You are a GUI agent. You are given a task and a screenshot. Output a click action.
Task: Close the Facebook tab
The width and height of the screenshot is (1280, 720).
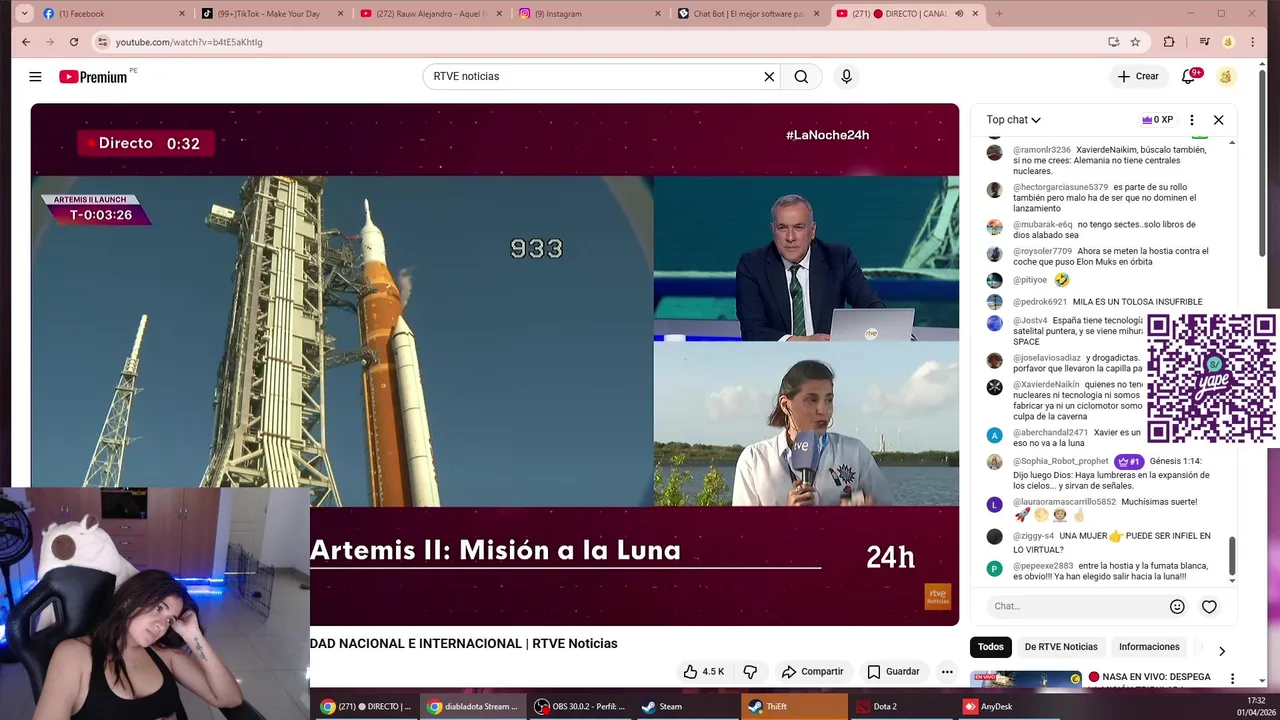(182, 14)
